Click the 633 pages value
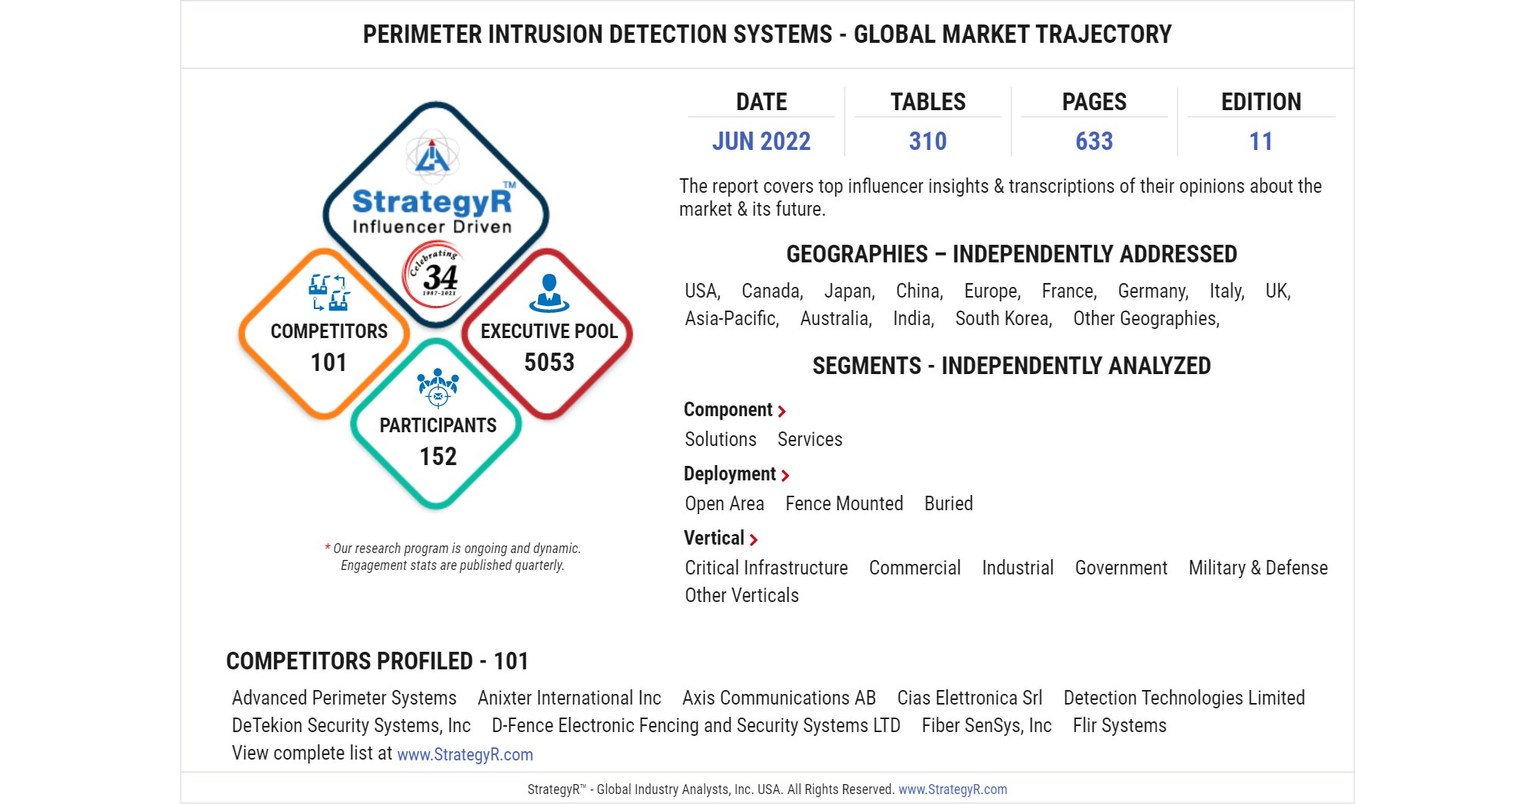Viewport: 1535px width, 804px height. tap(1094, 141)
